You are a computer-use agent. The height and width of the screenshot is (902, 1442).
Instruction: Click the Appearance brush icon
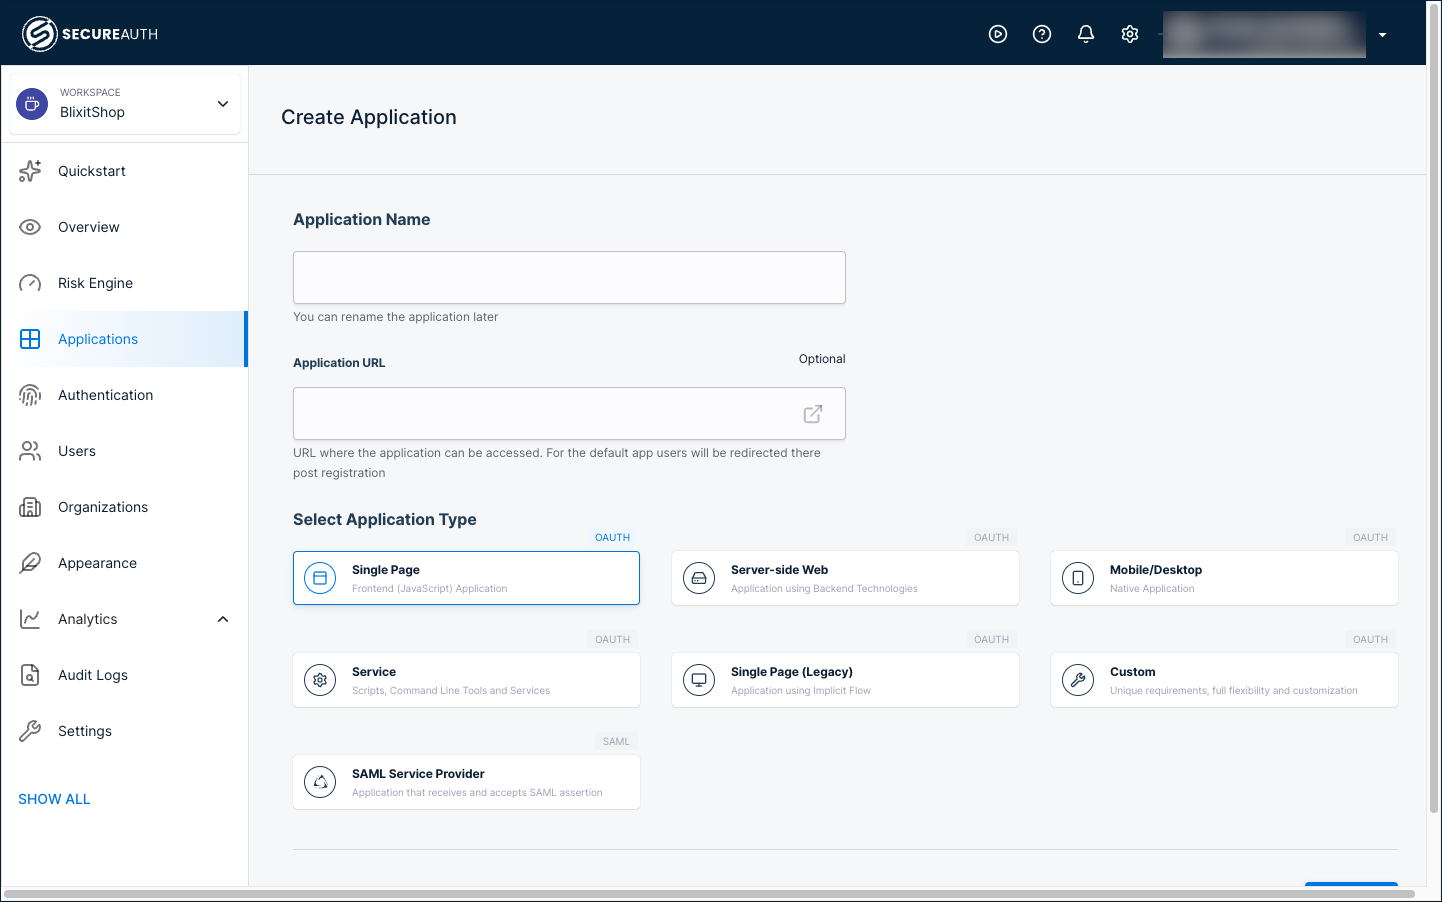[30, 563]
